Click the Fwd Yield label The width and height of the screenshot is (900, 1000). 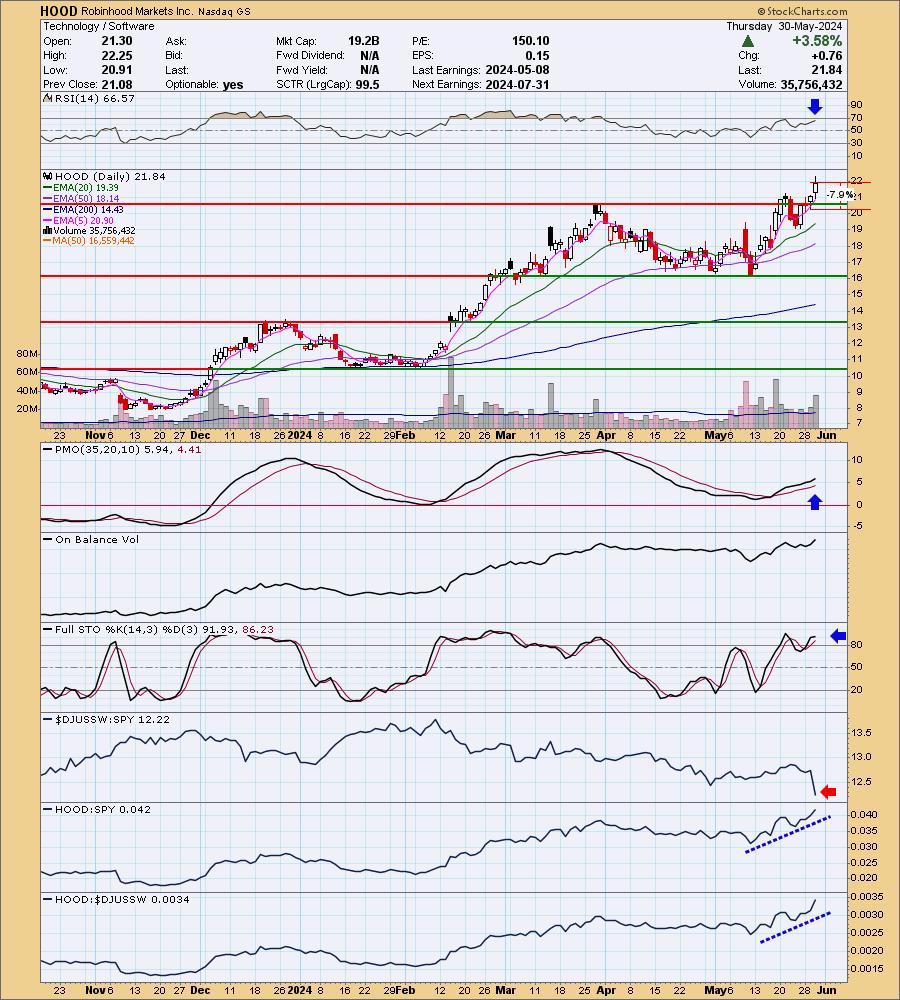tap(302, 70)
